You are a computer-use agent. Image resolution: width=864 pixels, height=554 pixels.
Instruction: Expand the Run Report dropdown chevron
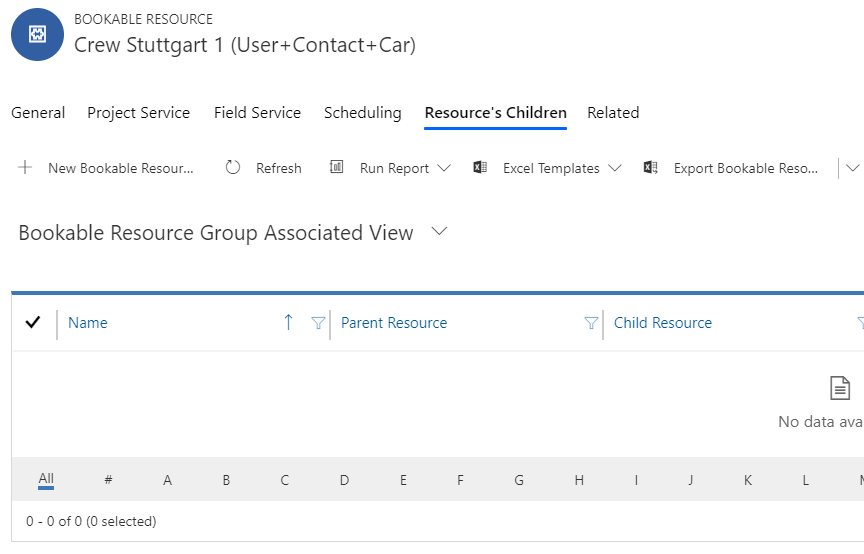pyautogui.click(x=444, y=168)
